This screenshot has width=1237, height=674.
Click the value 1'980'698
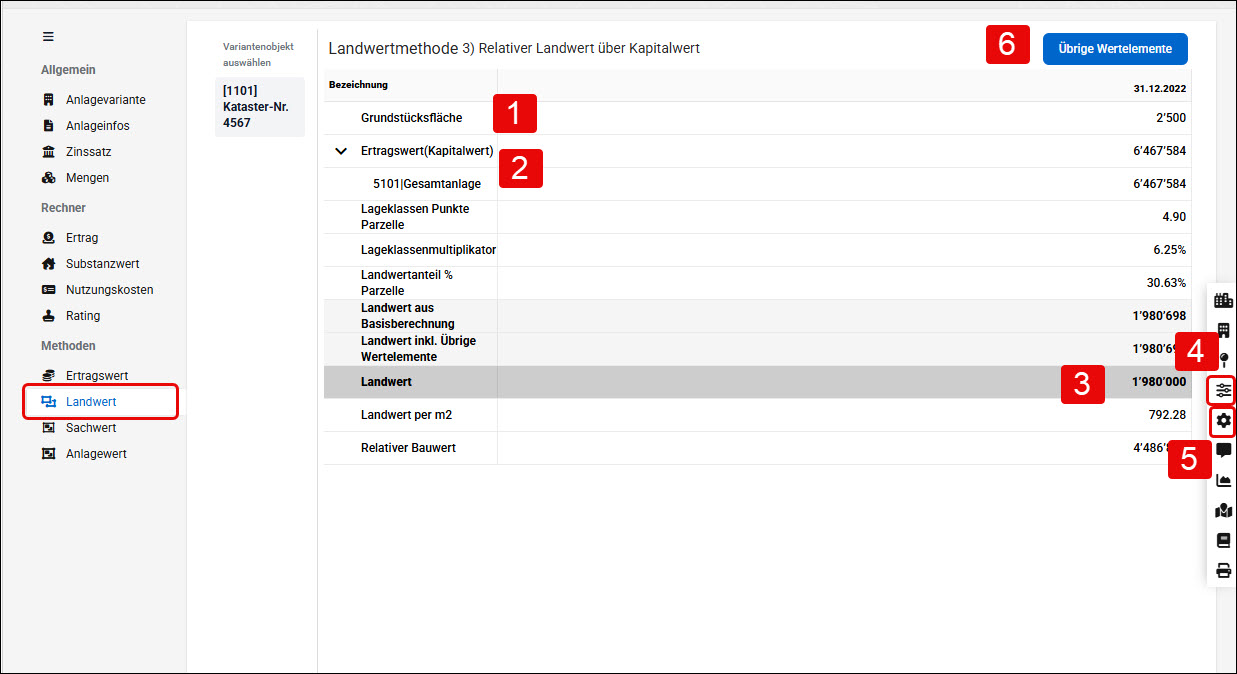coord(1159,316)
